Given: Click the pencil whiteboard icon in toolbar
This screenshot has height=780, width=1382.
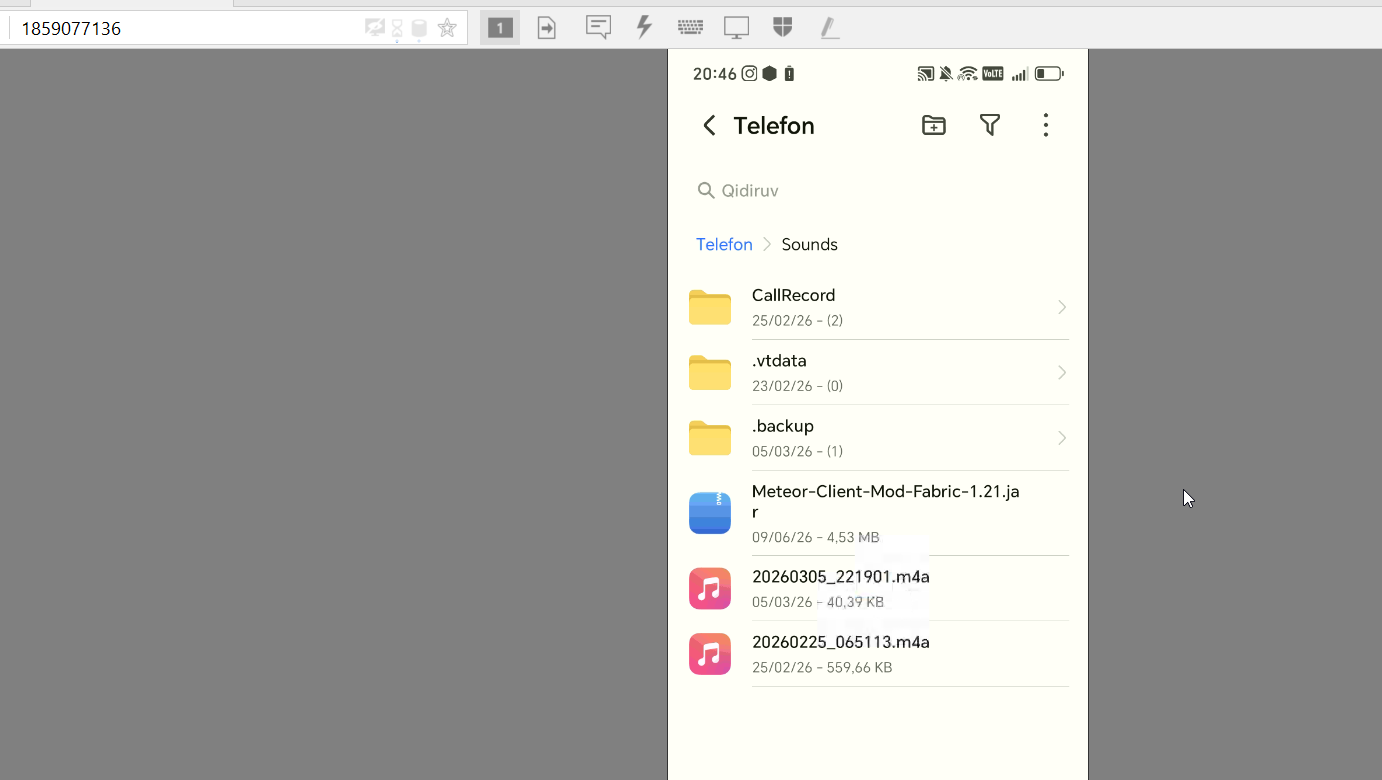Looking at the screenshot, I should [x=829, y=28].
